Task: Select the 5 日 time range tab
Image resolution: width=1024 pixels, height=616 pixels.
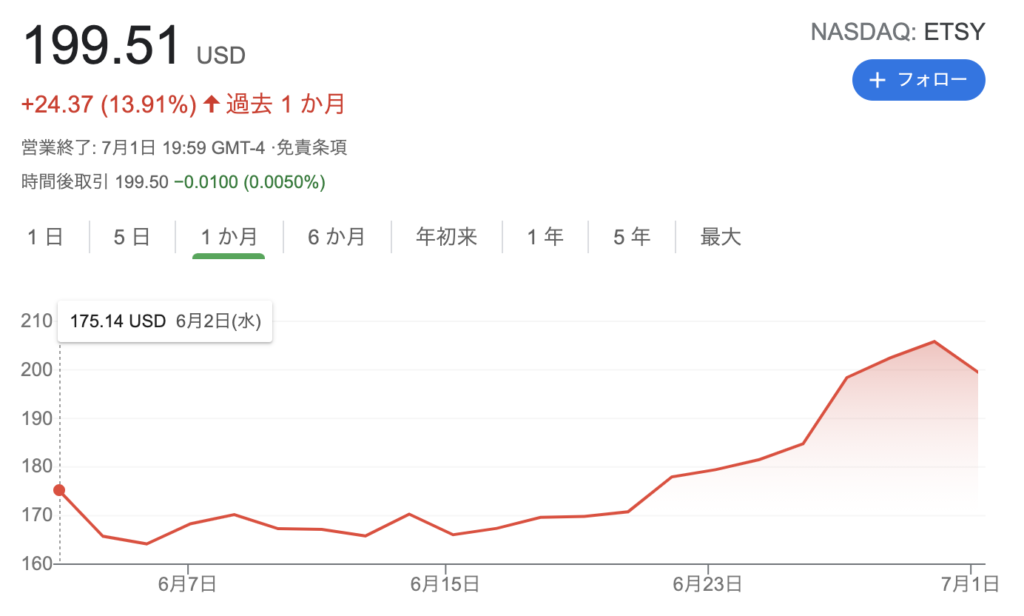Action: (132, 237)
